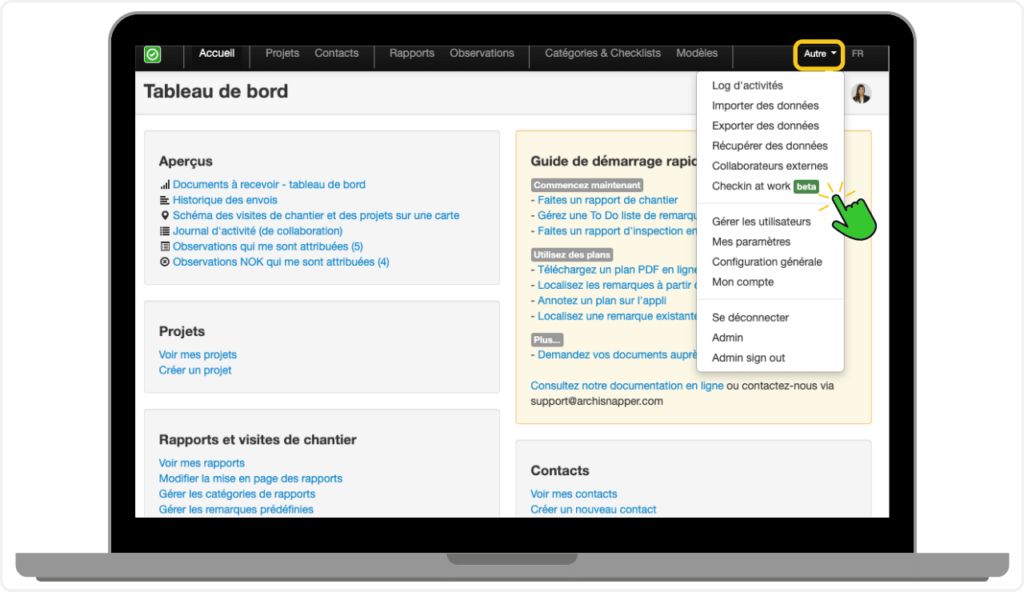Click Gérer les remarques prédéfinies

[x=236, y=510]
